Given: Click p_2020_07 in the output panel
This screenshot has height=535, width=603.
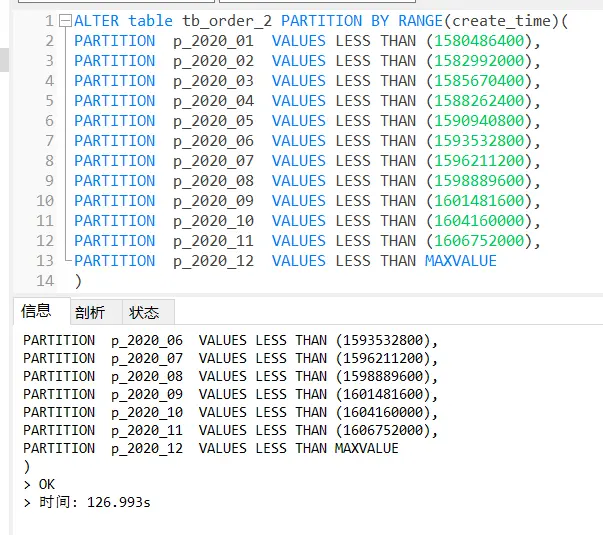Looking at the screenshot, I should point(147,359).
